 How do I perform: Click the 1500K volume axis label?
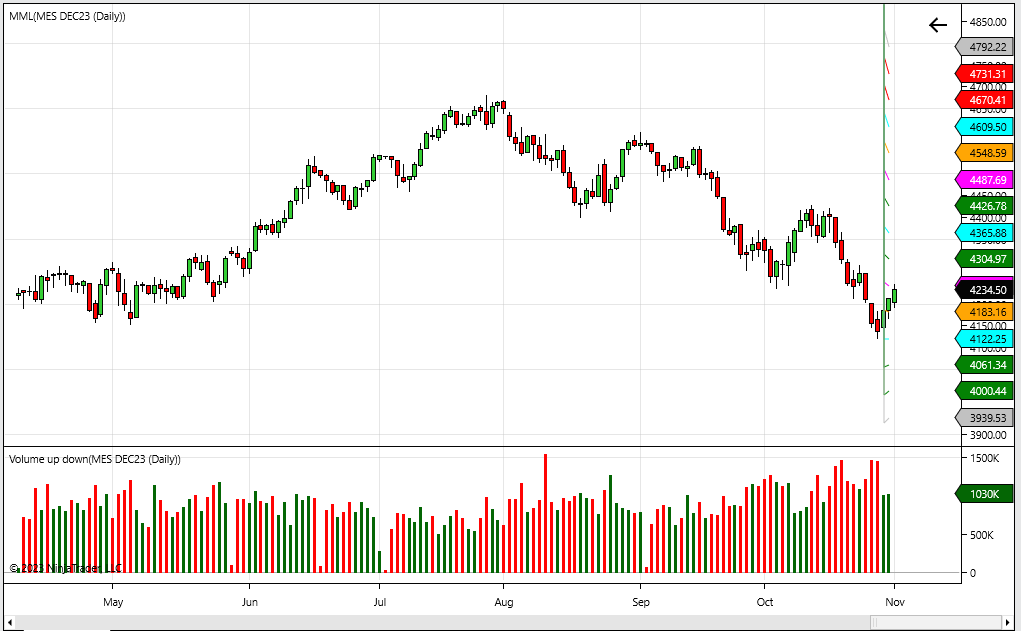click(985, 458)
